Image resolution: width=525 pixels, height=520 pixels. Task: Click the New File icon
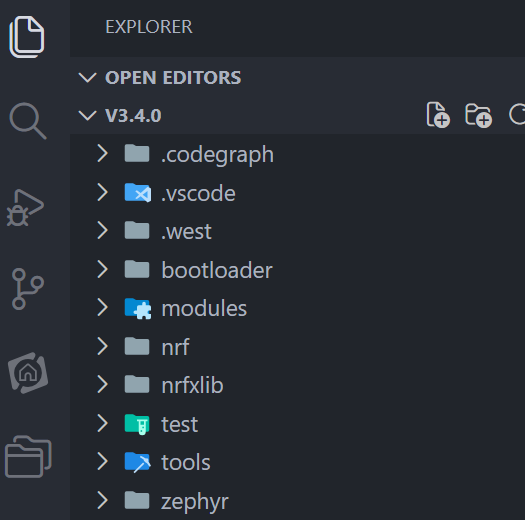click(x=438, y=115)
